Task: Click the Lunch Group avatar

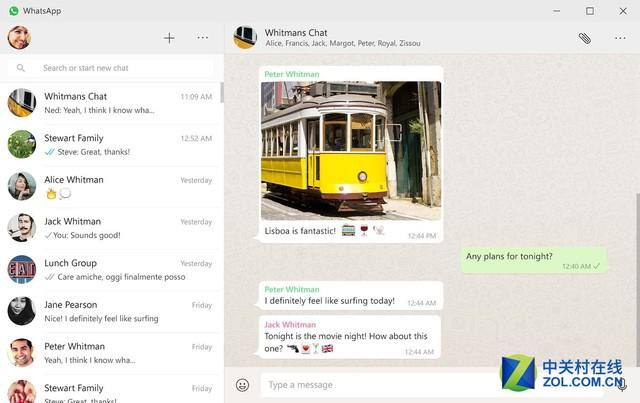Action: click(22, 269)
